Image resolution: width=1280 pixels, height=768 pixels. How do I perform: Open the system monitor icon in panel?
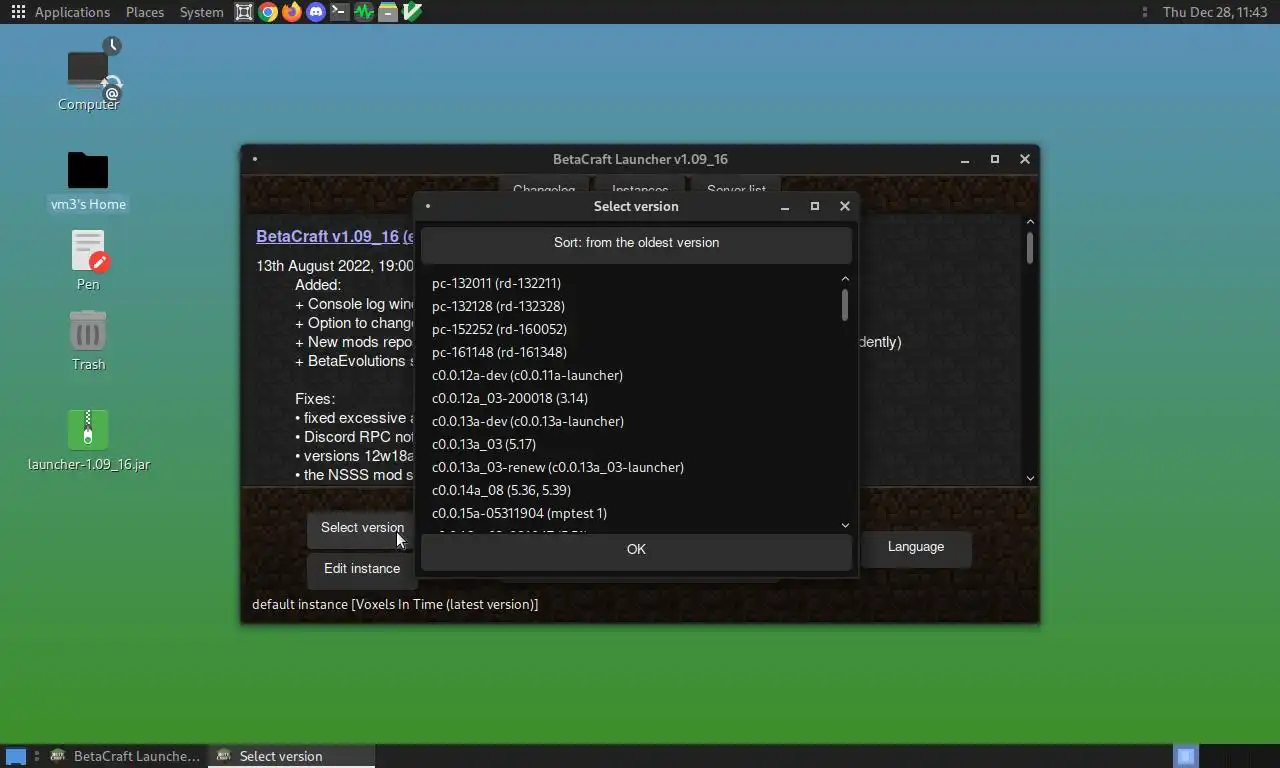click(x=364, y=12)
